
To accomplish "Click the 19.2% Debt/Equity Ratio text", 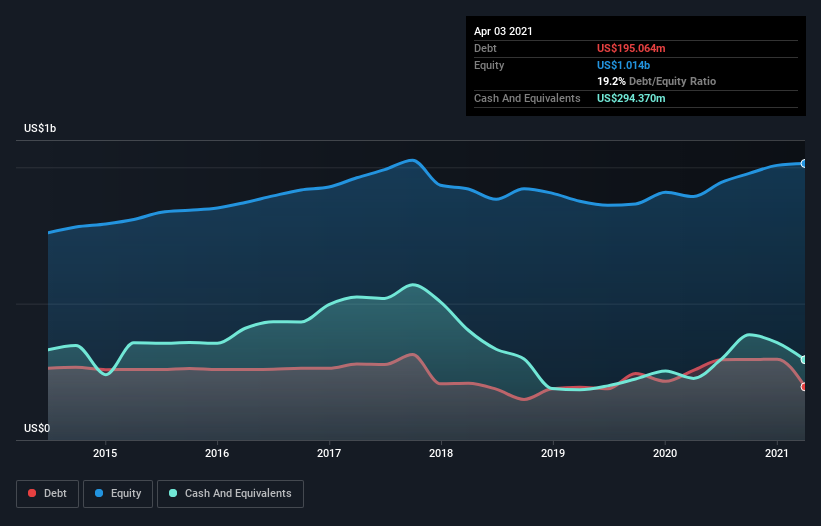I will (x=657, y=81).
